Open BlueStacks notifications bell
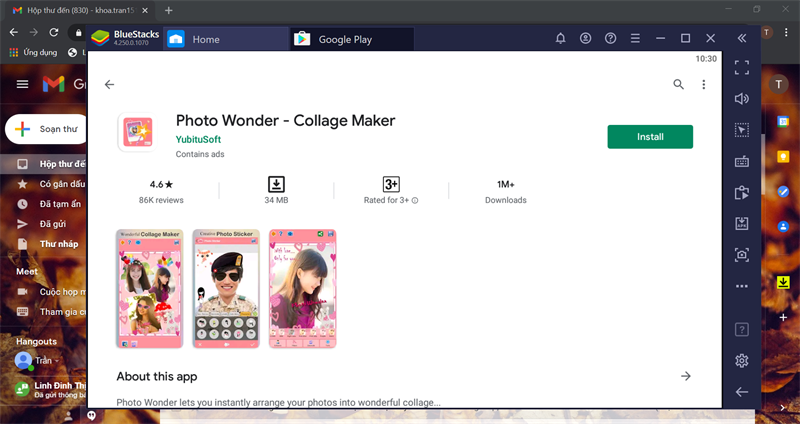The height and width of the screenshot is (424, 800). [560, 39]
